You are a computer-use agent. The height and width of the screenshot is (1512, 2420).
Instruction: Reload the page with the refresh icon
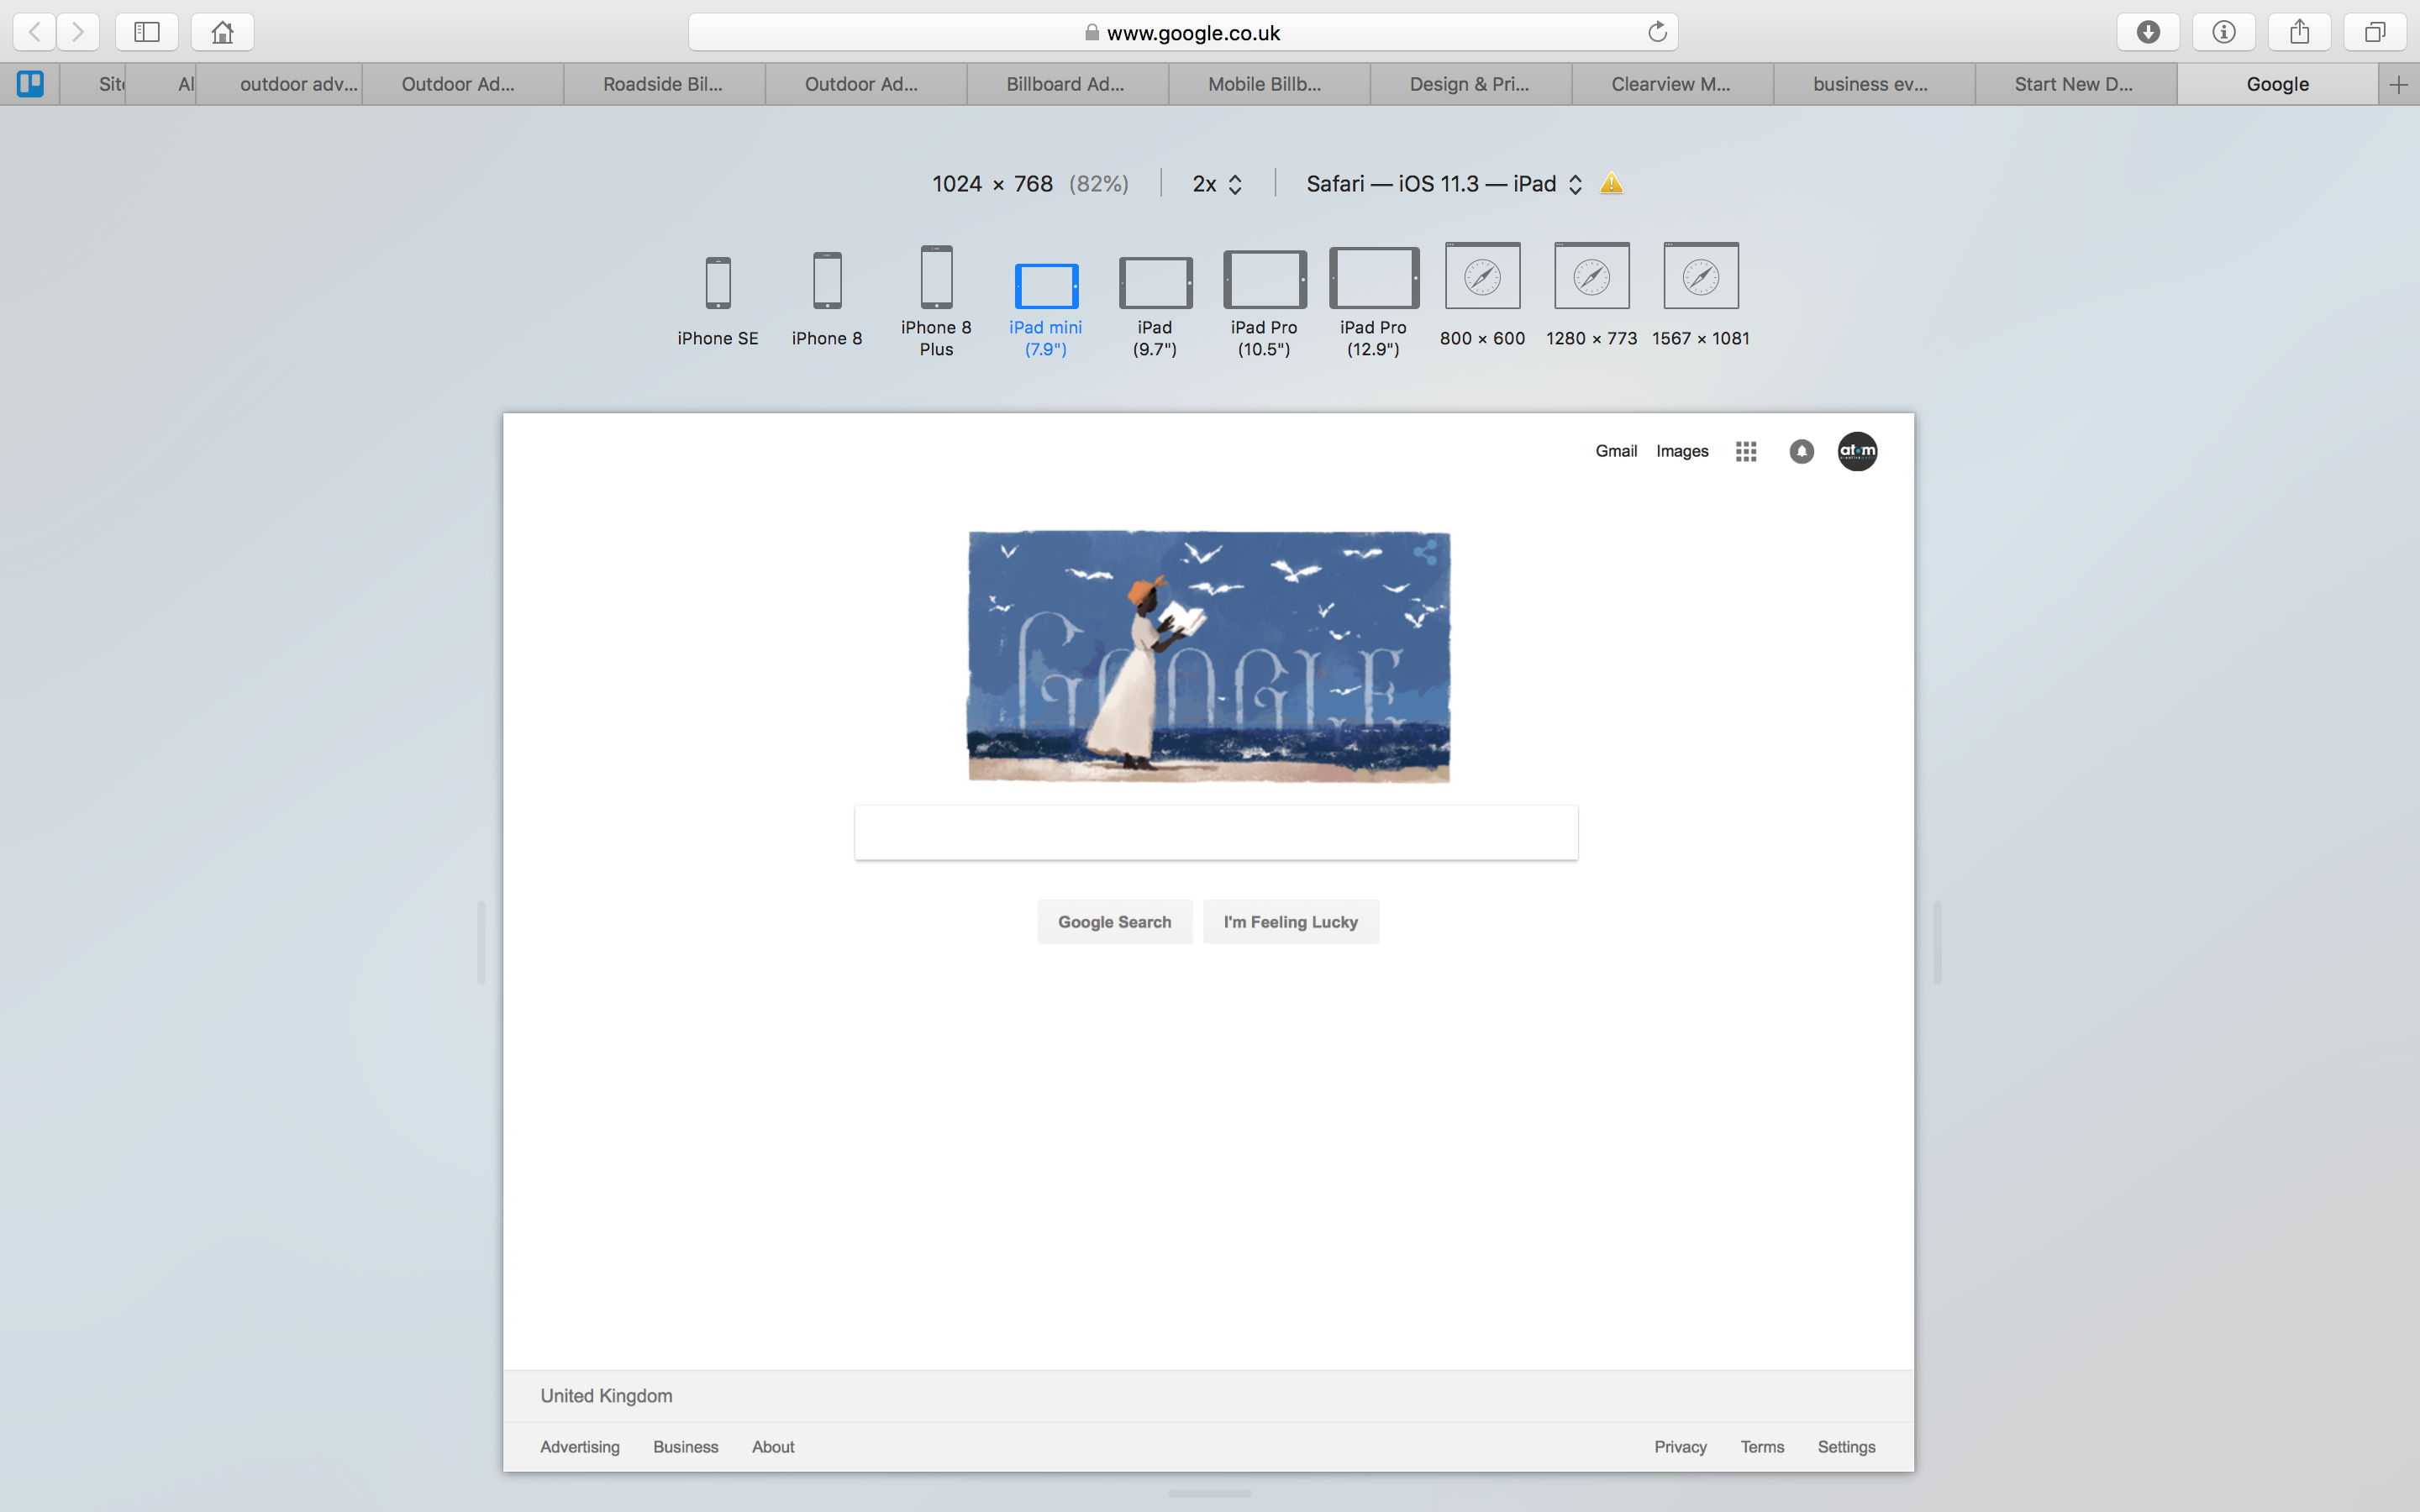click(1657, 32)
